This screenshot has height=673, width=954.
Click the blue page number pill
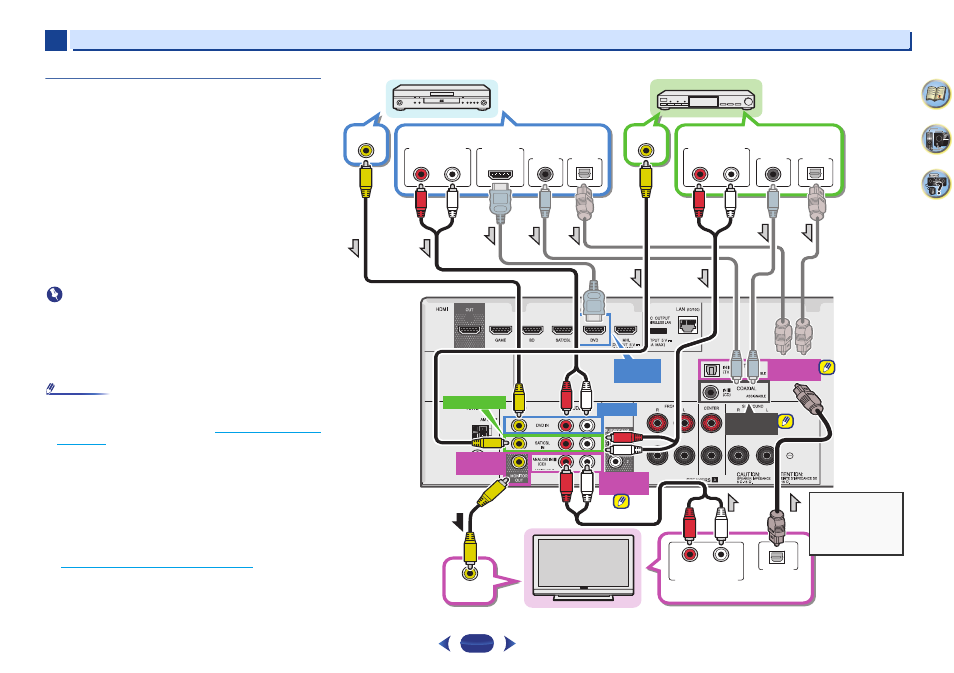coord(477,643)
